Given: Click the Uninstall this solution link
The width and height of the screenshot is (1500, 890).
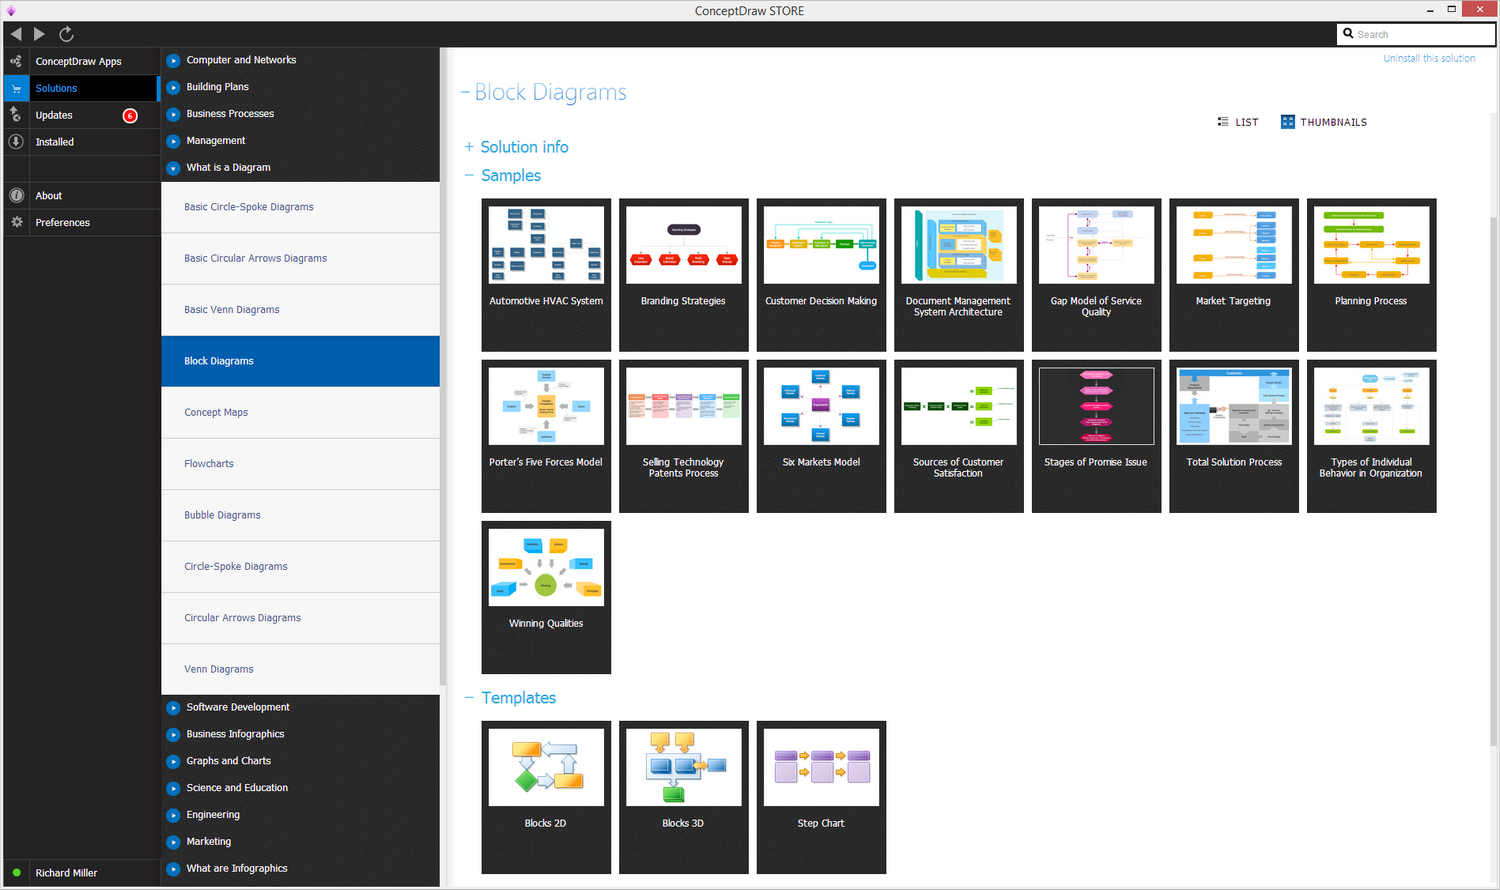Looking at the screenshot, I should coord(1428,58).
